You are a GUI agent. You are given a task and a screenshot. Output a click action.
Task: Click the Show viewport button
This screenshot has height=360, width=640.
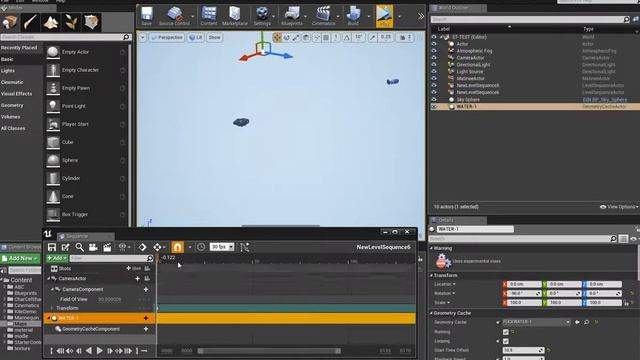tap(214, 38)
